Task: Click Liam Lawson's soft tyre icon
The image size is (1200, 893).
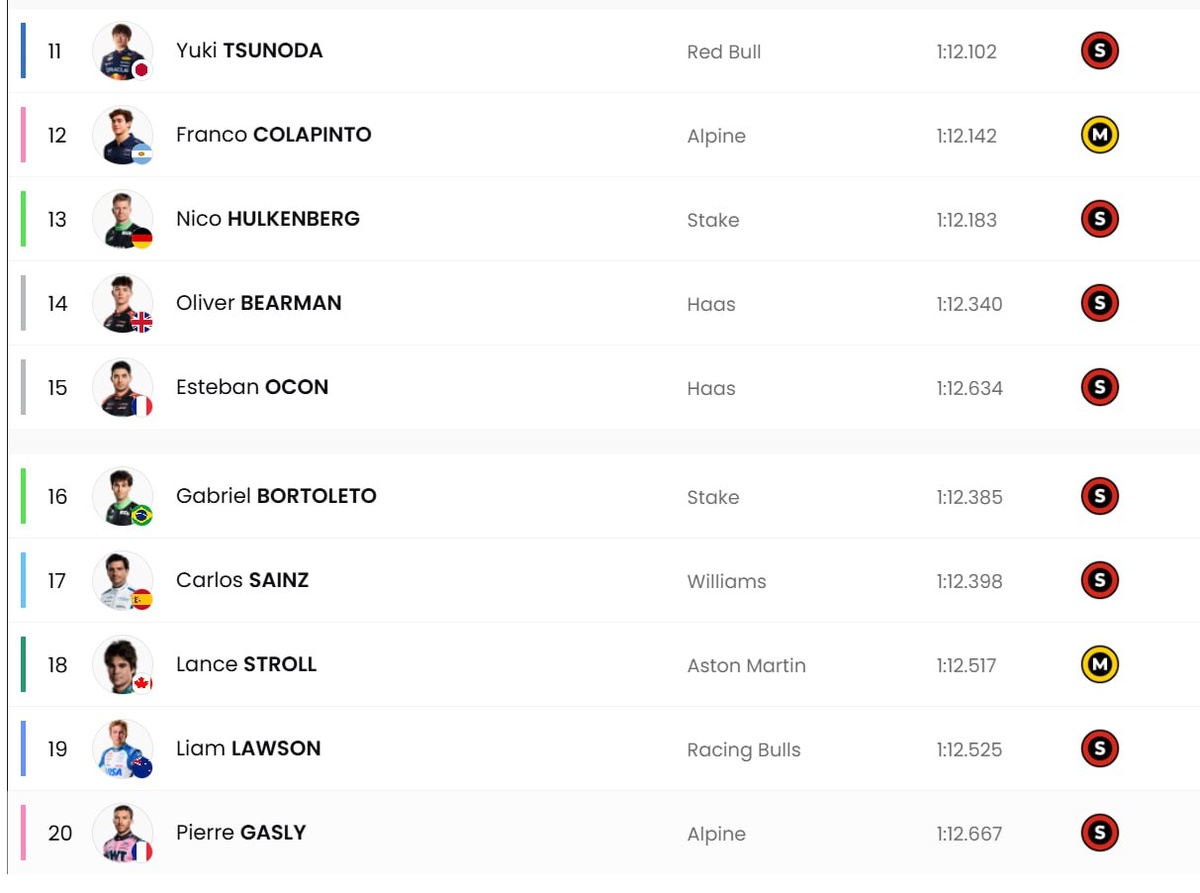Action: pyautogui.click(x=1100, y=748)
